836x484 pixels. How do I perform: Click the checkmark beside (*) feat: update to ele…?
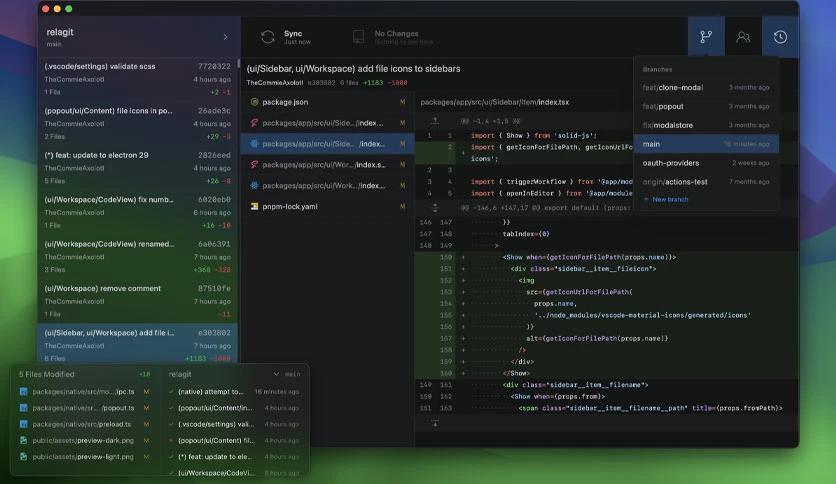tap(171, 457)
